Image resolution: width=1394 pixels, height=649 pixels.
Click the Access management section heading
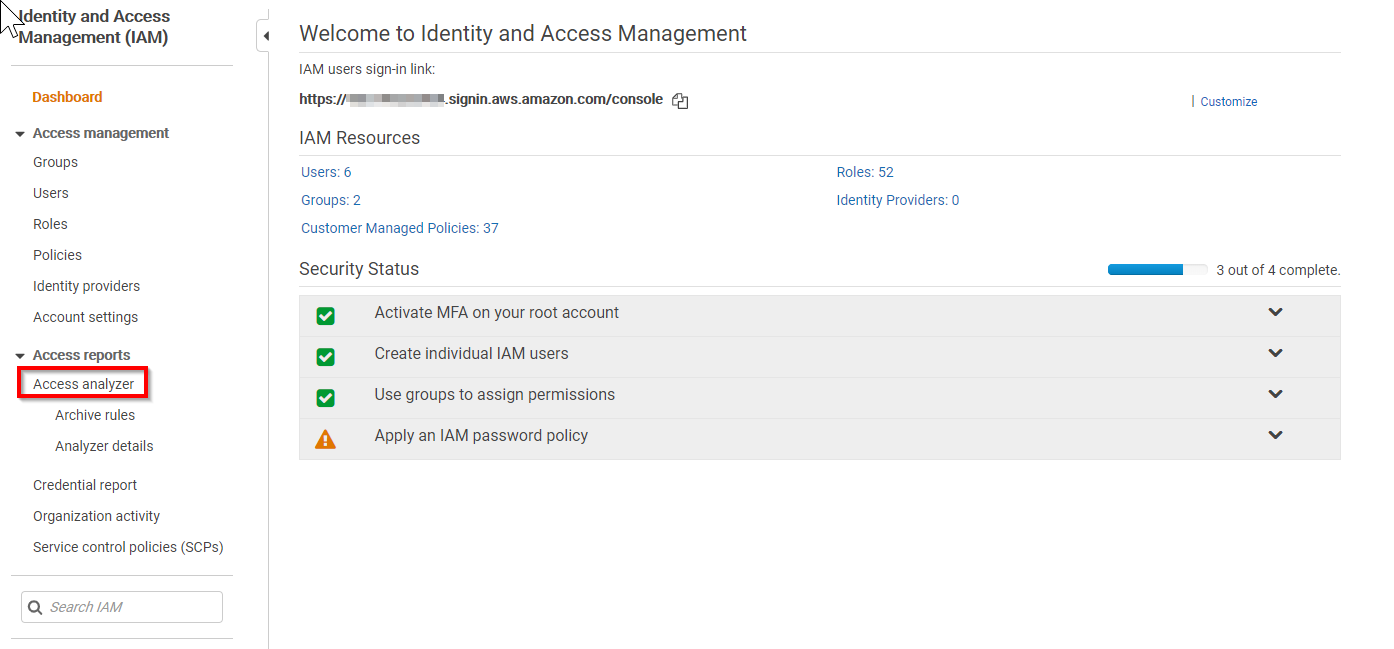101,133
